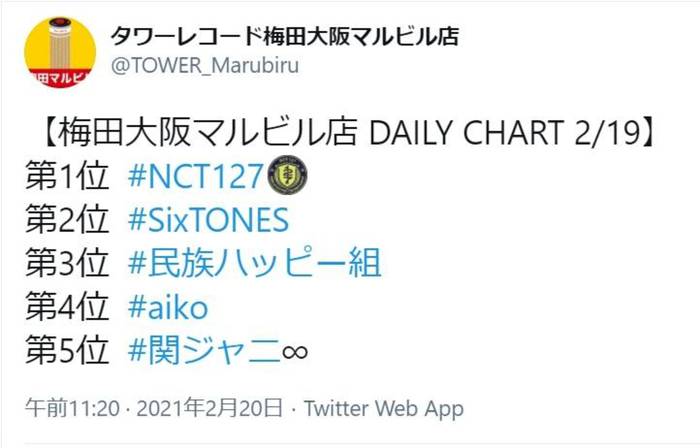Click the 第4位 rank label
Viewport: 700px width, 448px height.
[x=67, y=307]
